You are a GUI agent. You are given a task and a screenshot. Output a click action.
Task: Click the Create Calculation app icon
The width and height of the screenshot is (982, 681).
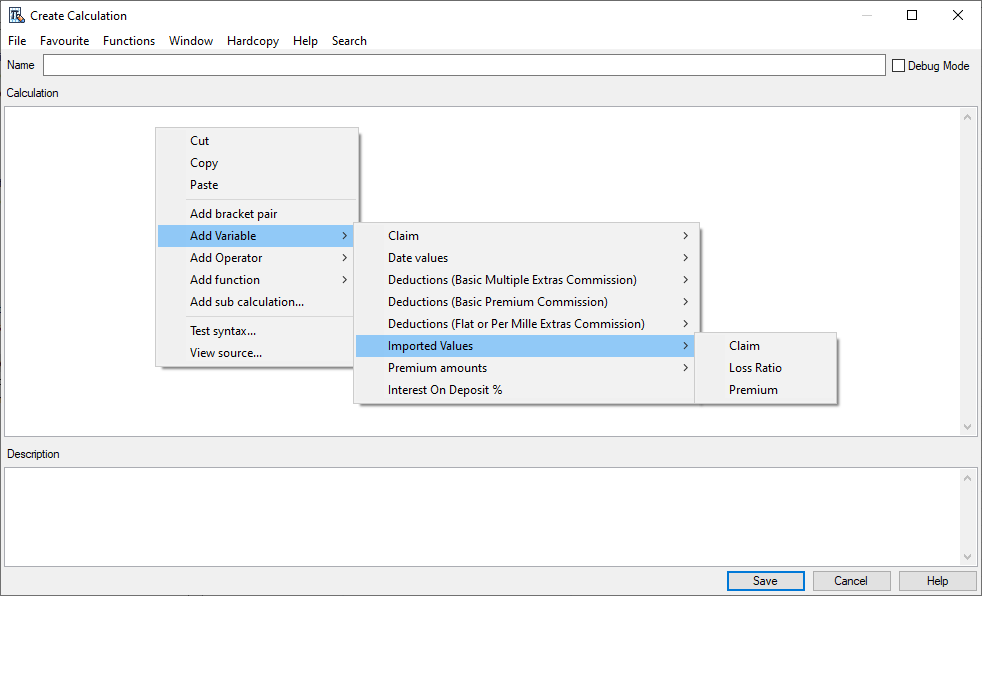tap(16, 15)
